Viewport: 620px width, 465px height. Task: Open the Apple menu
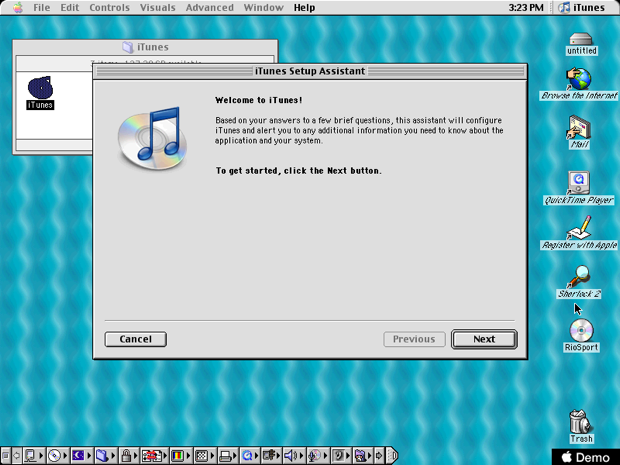pyautogui.click(x=17, y=8)
